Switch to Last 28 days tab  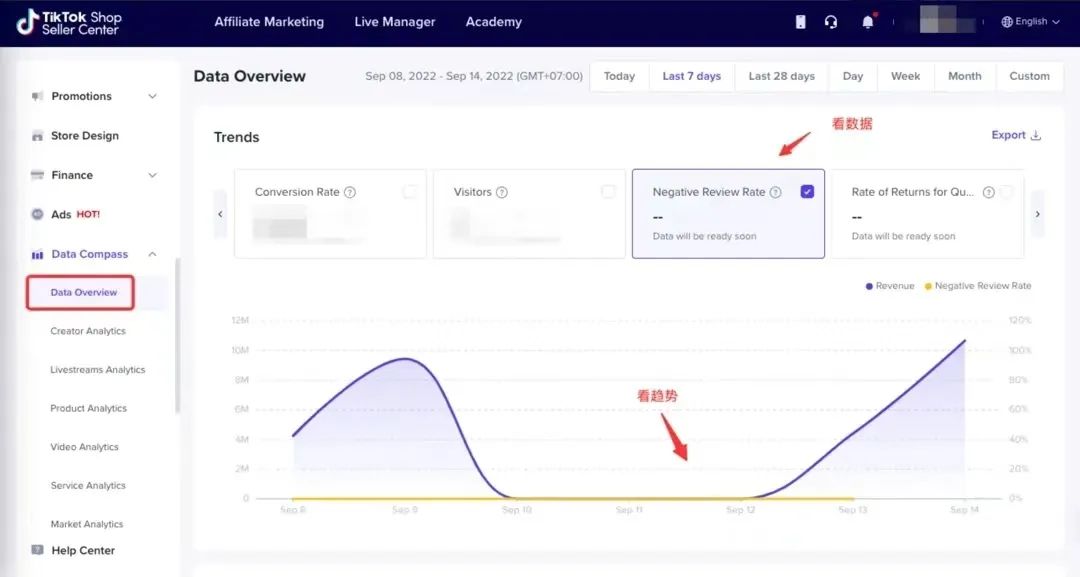(781, 76)
